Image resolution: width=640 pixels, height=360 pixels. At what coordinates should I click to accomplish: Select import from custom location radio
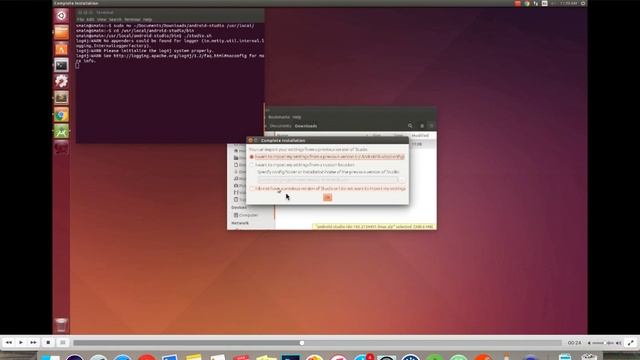[x=251, y=165]
